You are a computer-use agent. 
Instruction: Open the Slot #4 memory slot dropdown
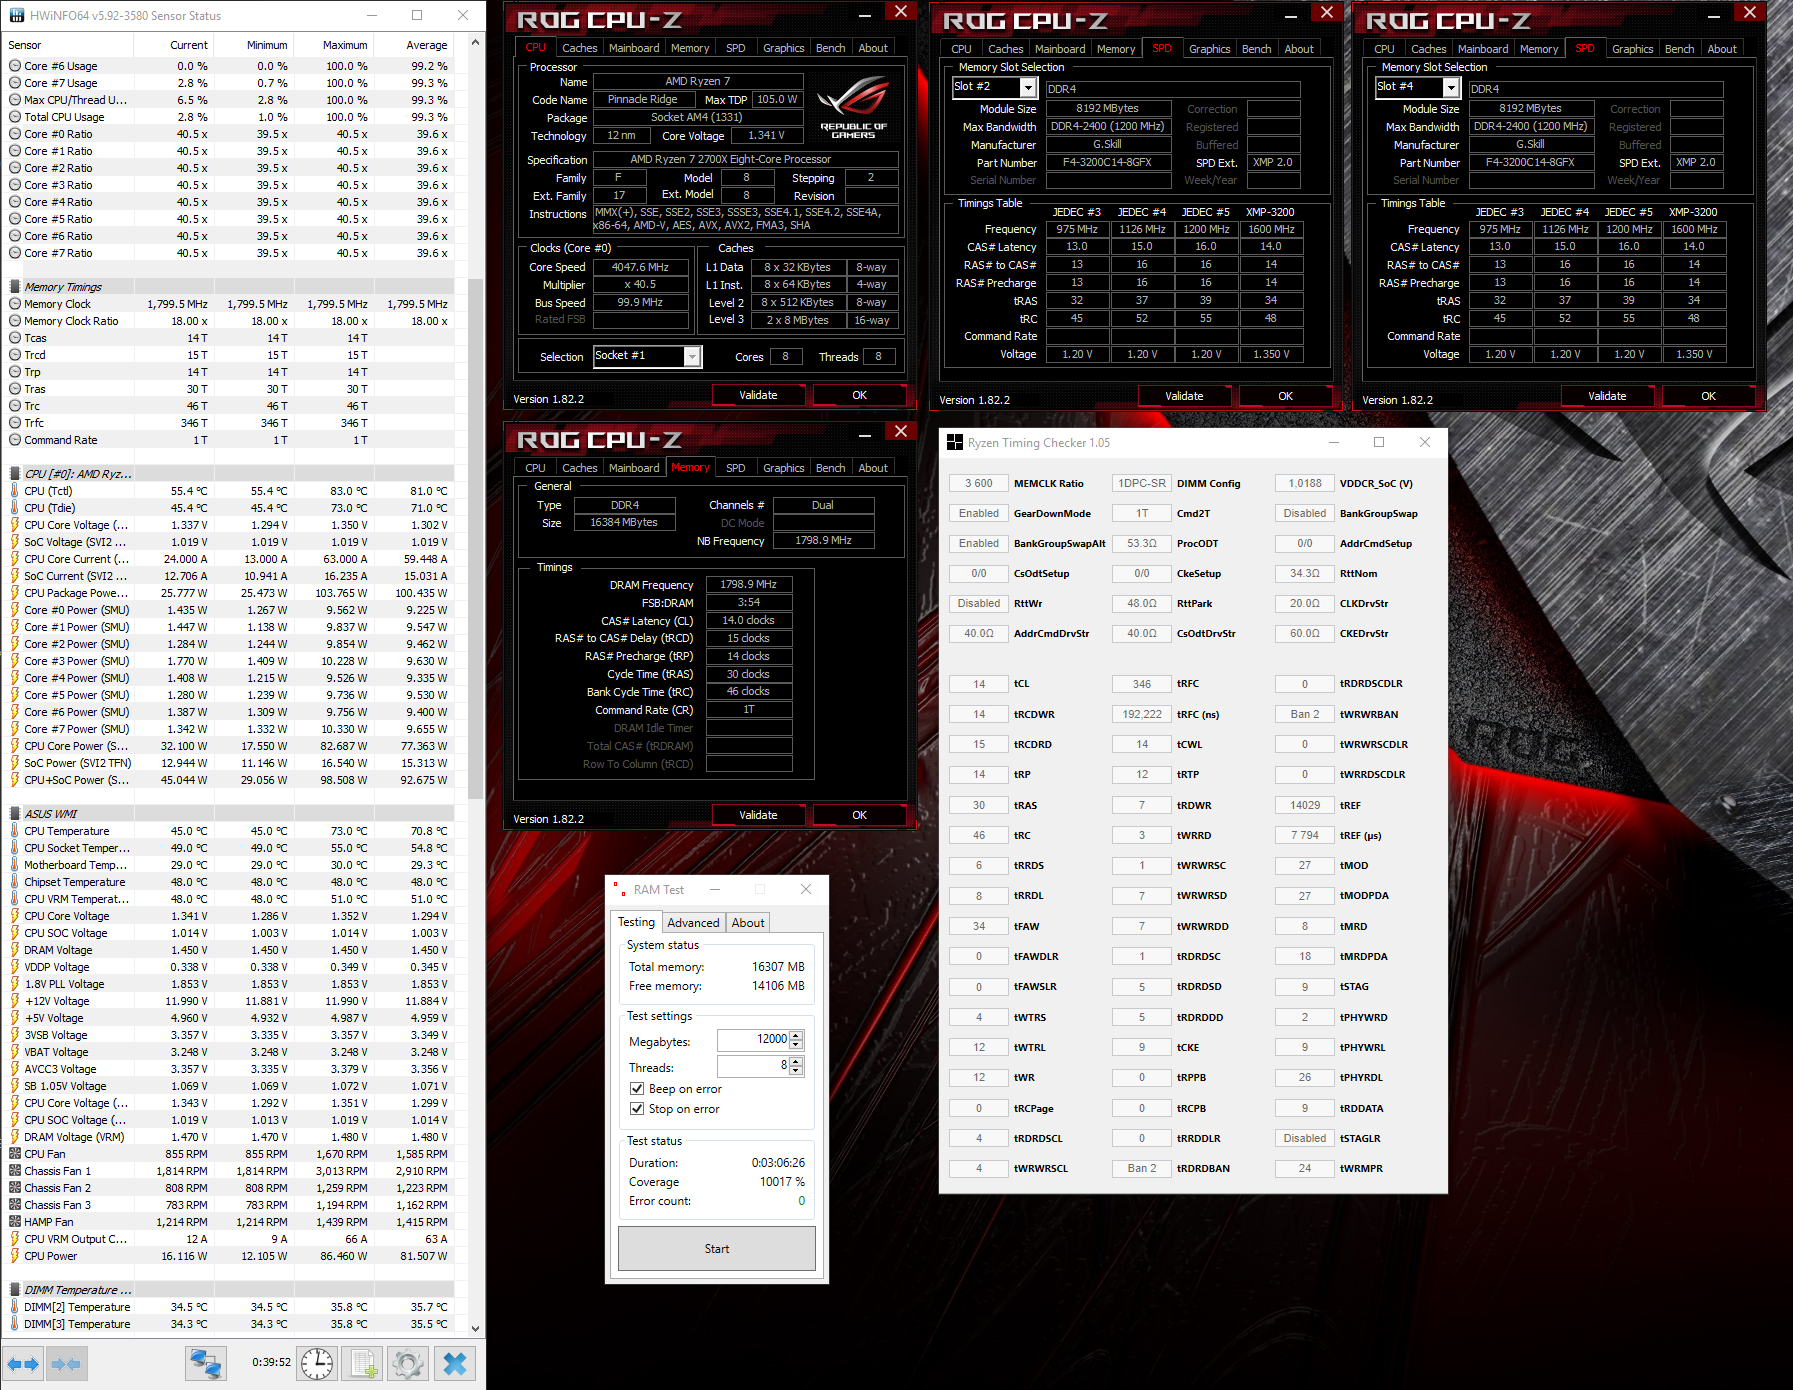click(x=1451, y=88)
